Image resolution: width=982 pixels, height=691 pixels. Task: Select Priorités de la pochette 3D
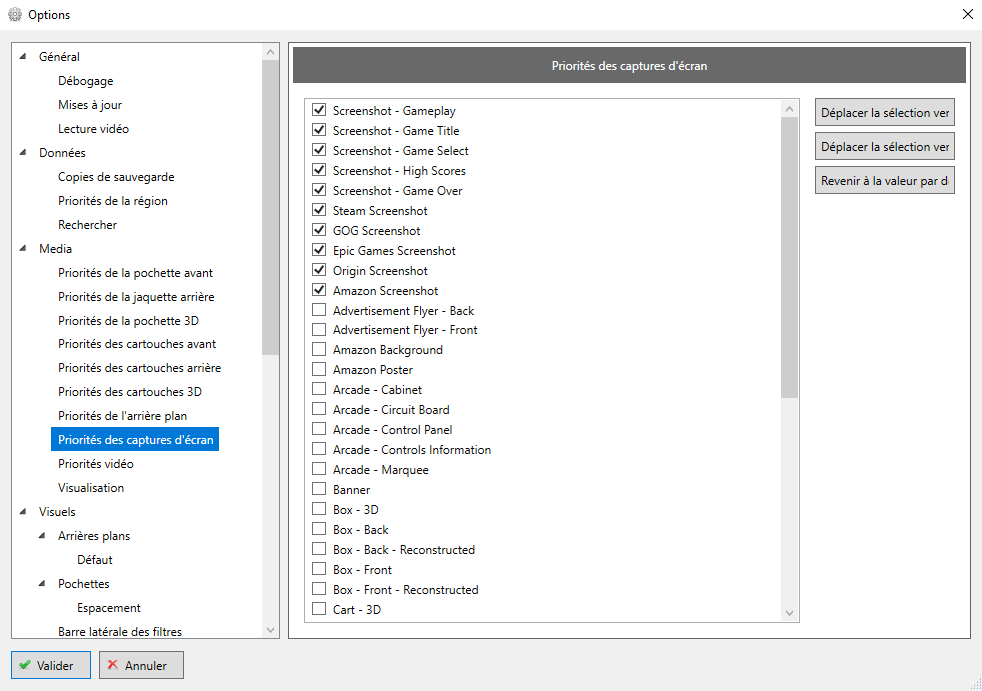point(128,320)
